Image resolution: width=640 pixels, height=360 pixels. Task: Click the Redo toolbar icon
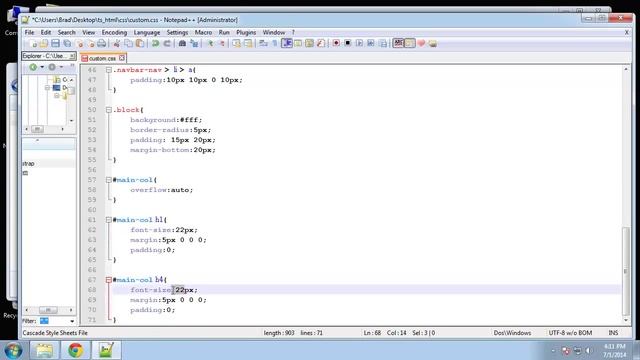click(x=167, y=43)
